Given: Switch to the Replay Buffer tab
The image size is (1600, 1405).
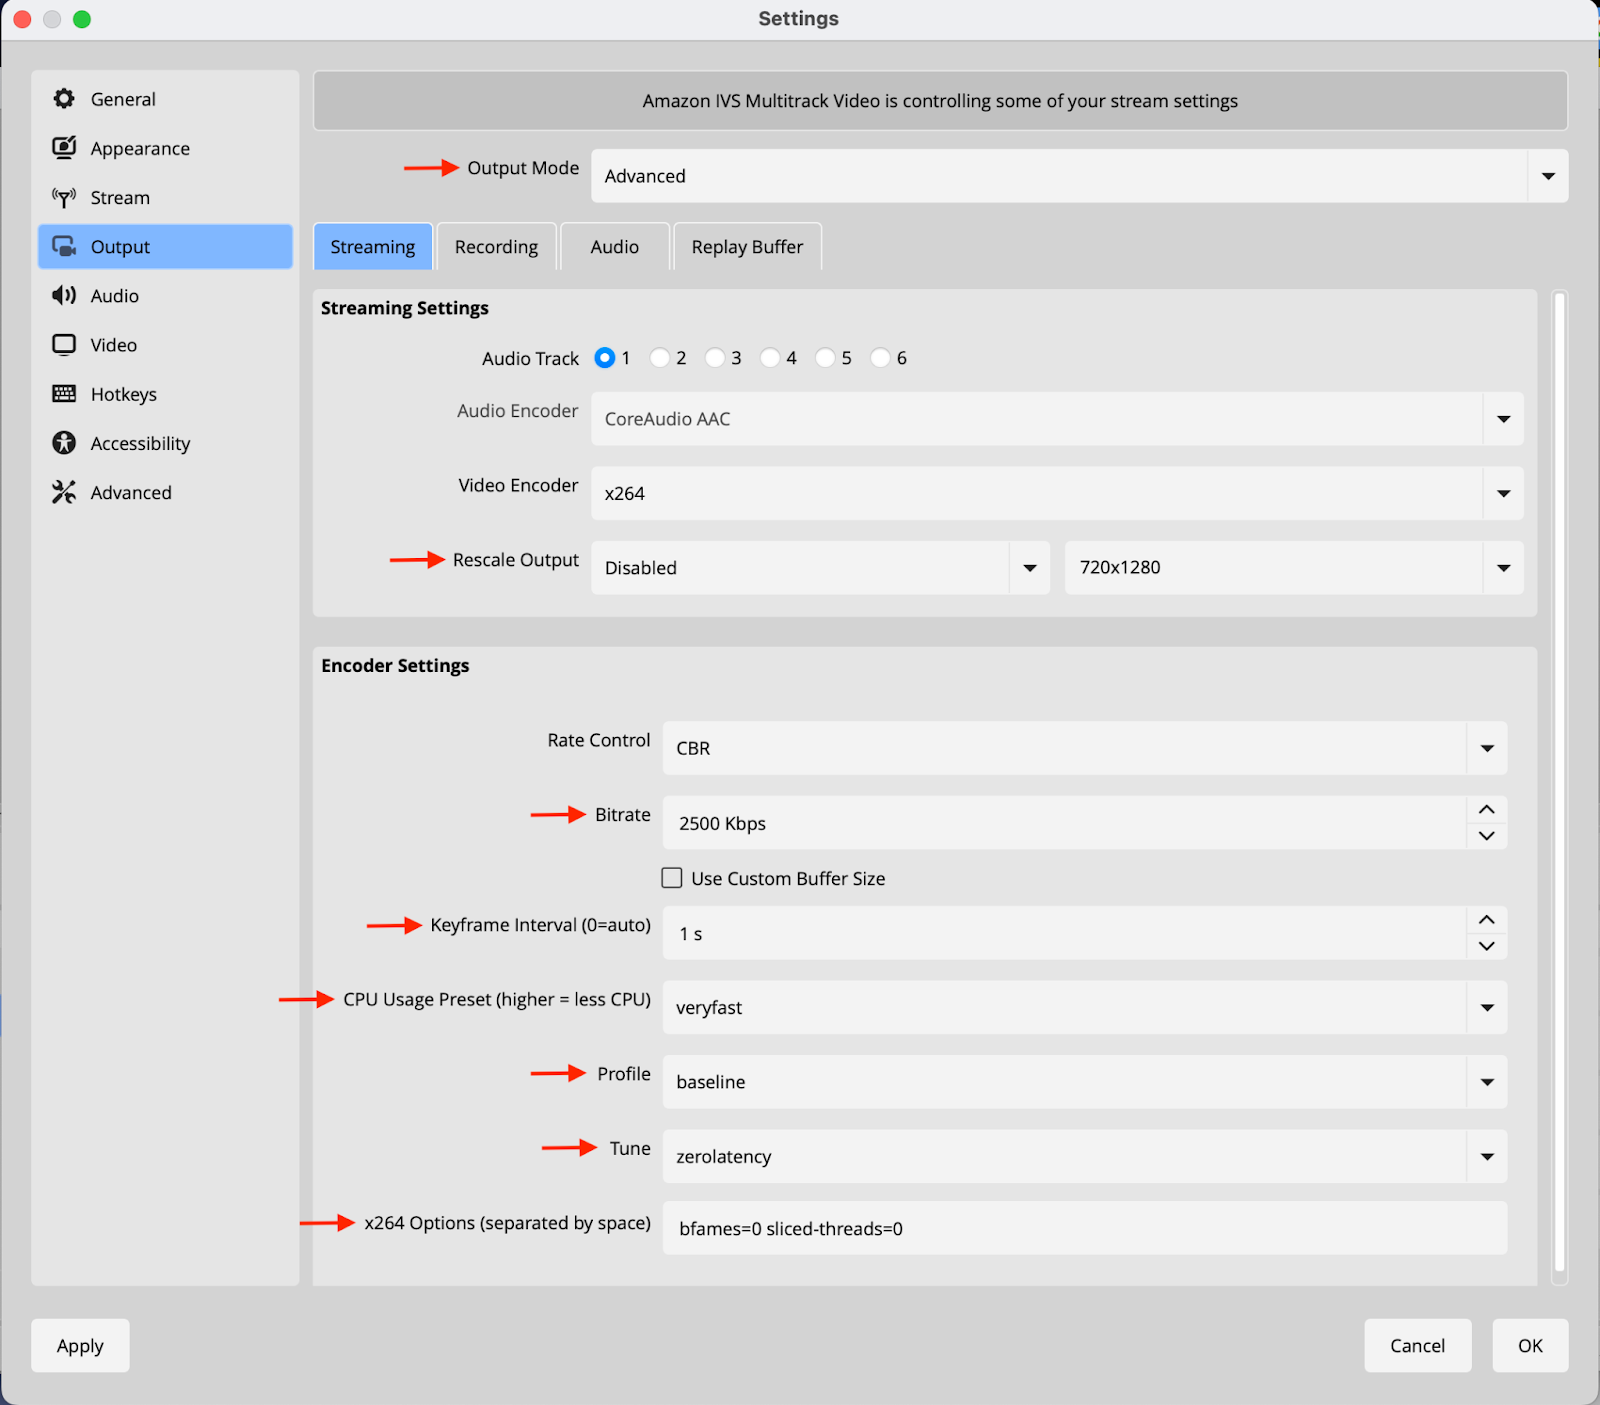Looking at the screenshot, I should (747, 247).
